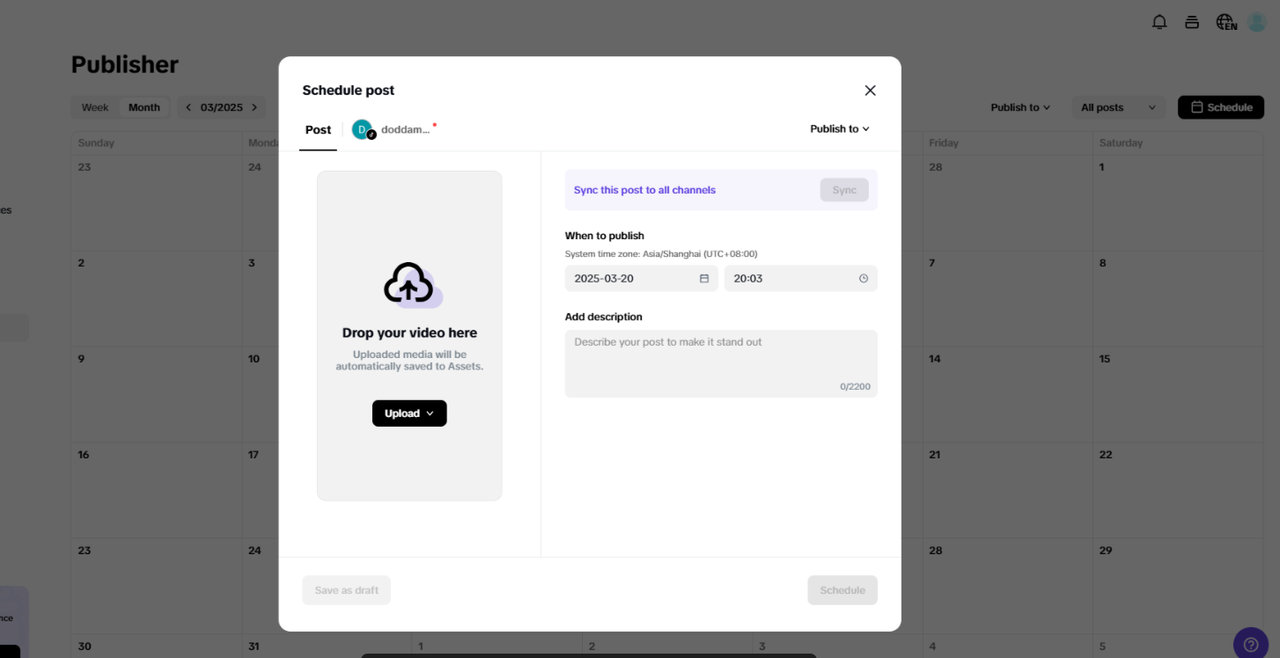Open the Publish to dropdown in dialog
Viewport: 1280px width, 658px height.
[x=839, y=128]
